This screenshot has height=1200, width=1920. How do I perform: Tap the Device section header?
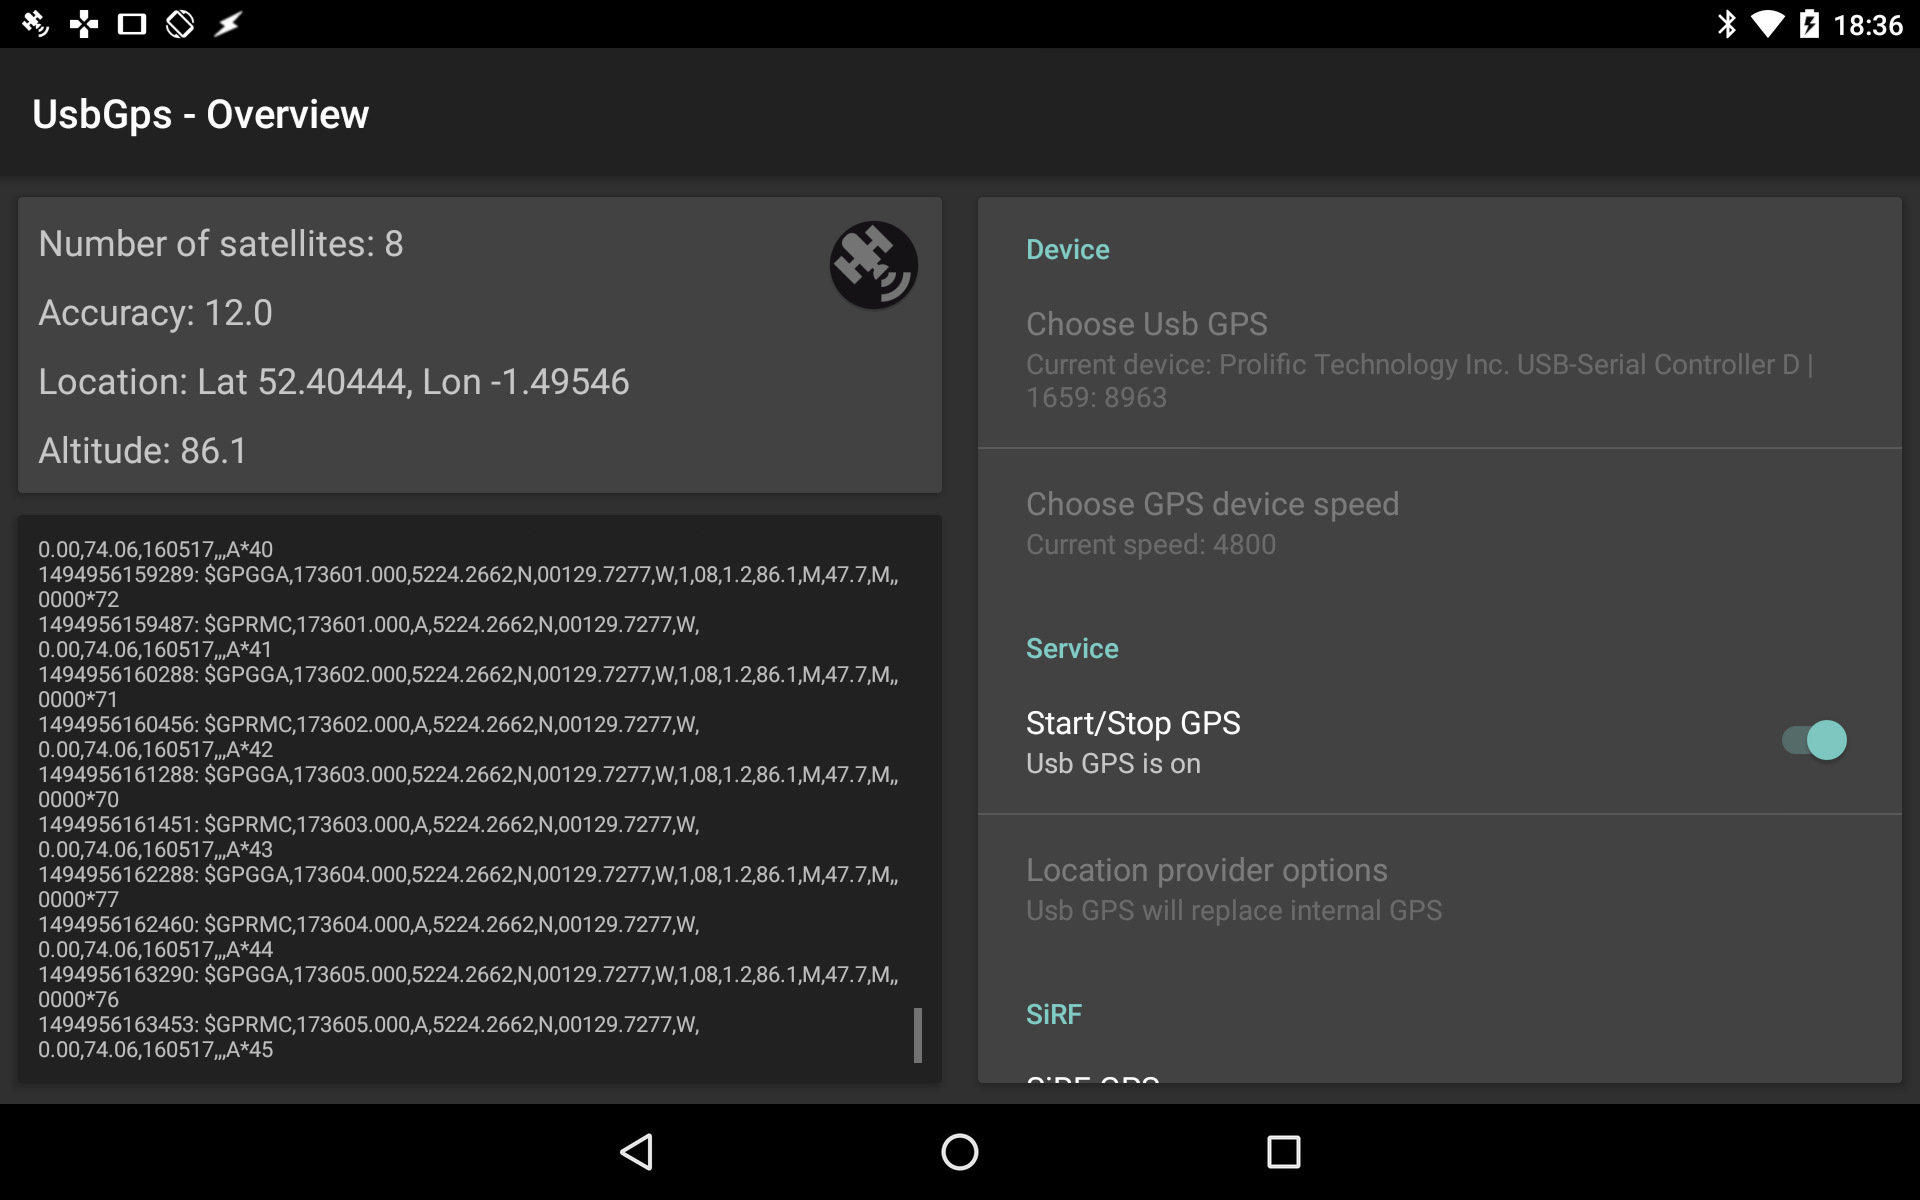1067,249
